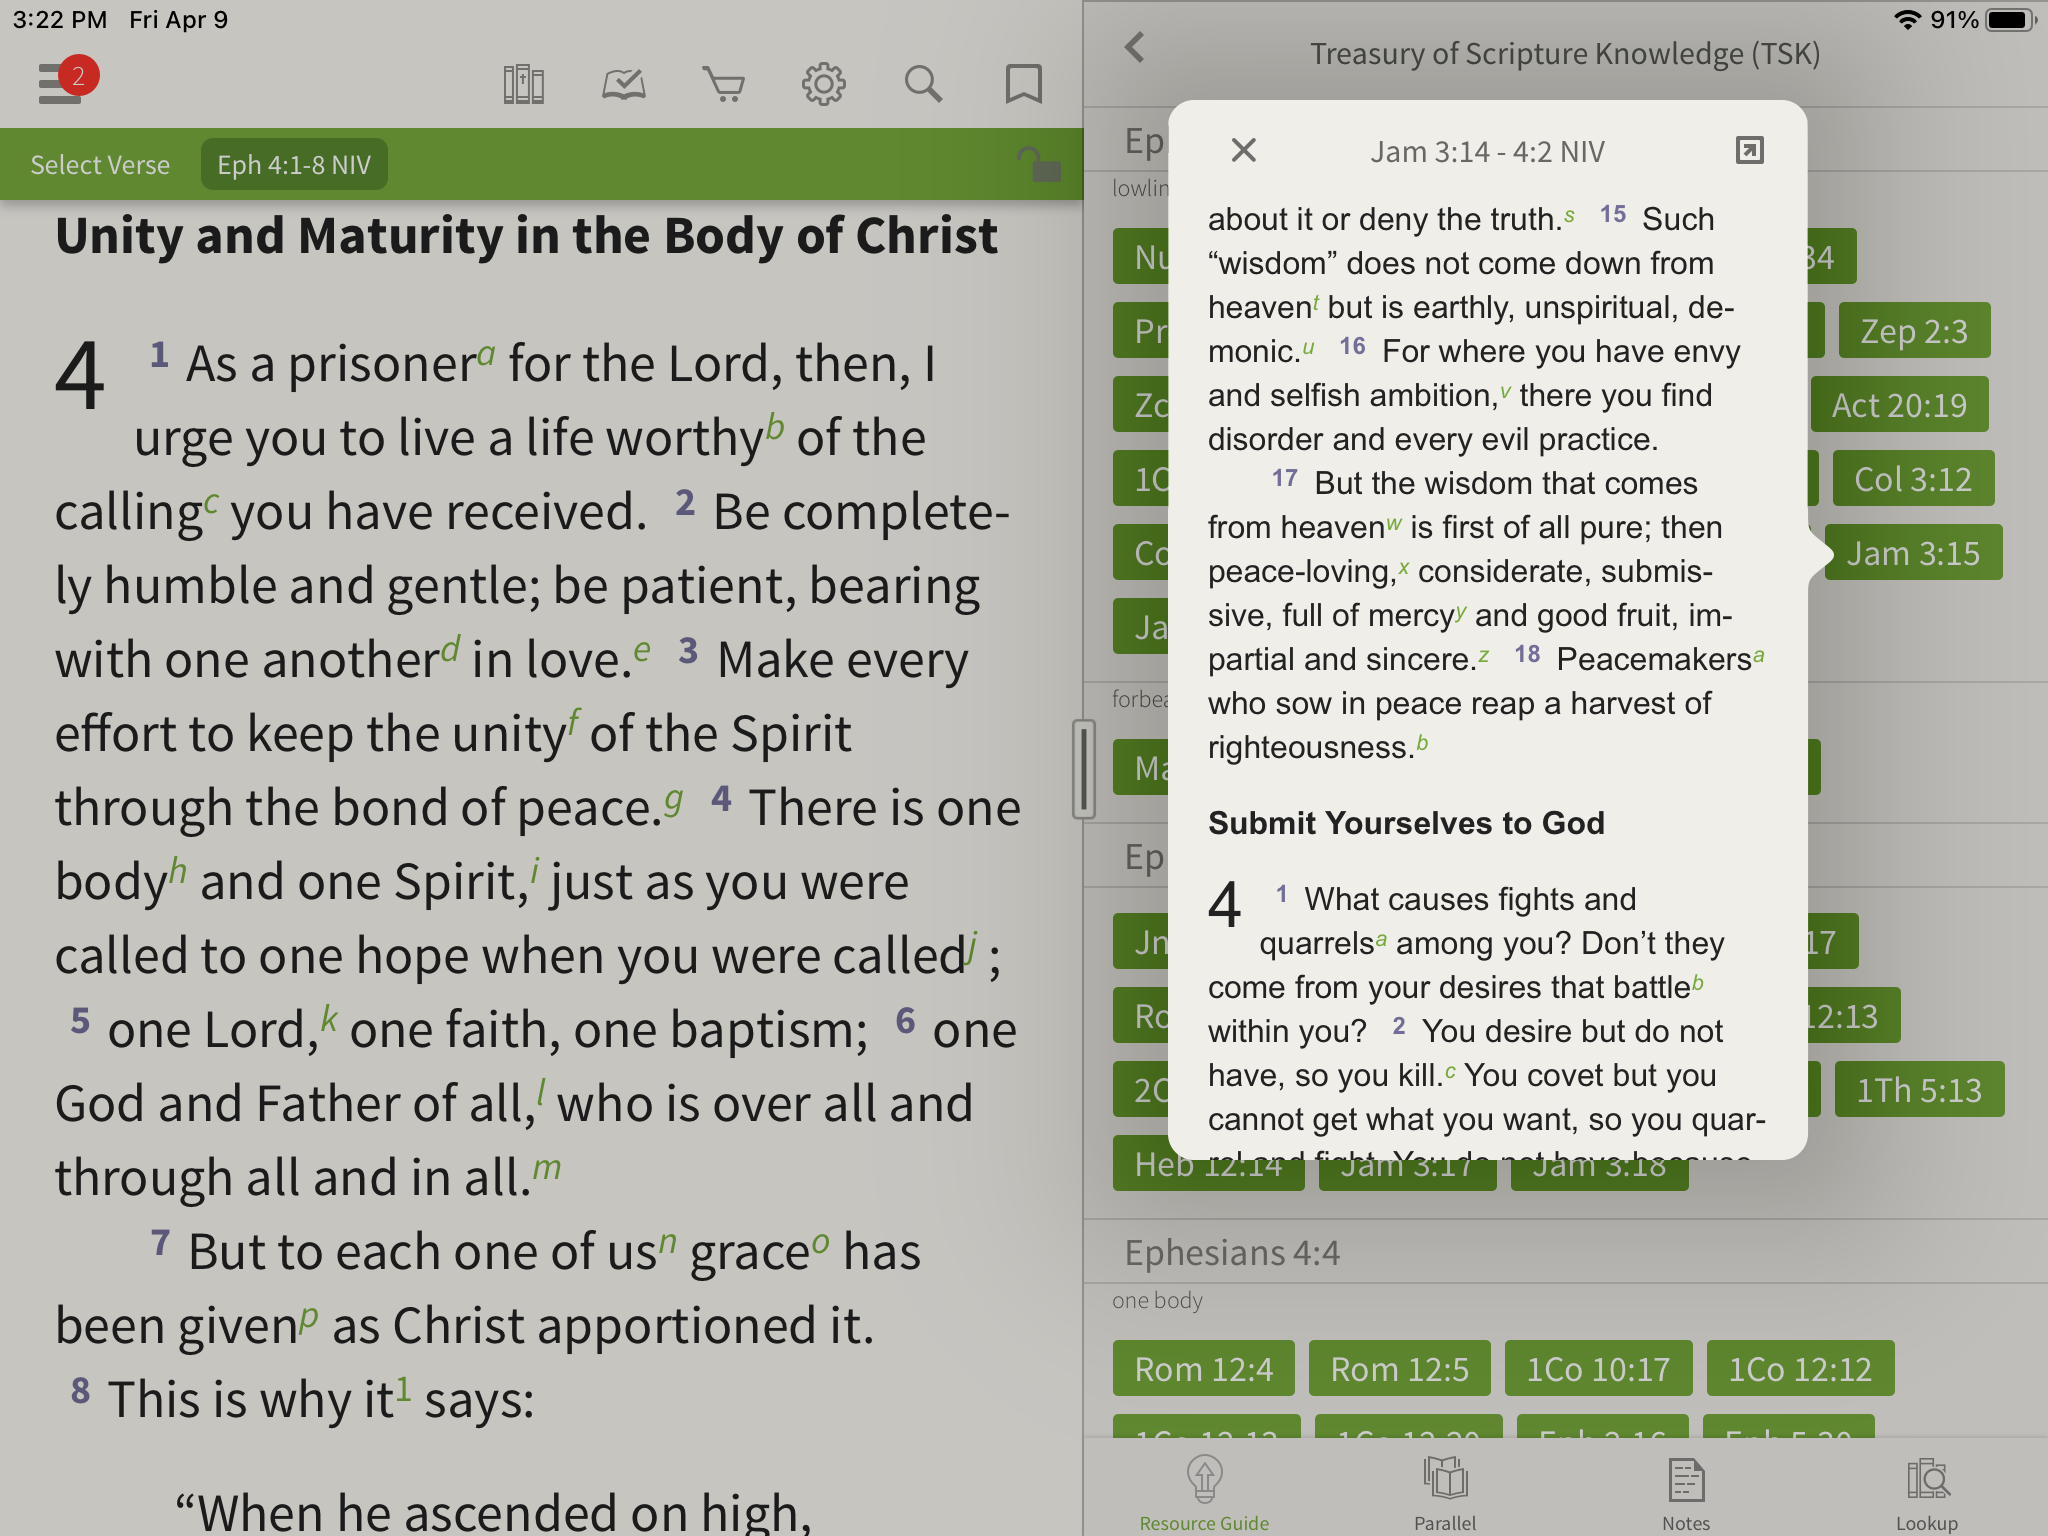Open Rom 12:4 cross reference
2048x1536 pixels.
tap(1204, 1369)
